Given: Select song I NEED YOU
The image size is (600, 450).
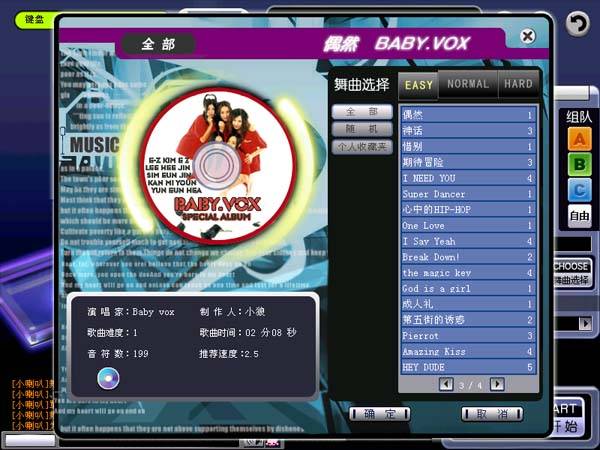Looking at the screenshot, I should click(468, 178).
